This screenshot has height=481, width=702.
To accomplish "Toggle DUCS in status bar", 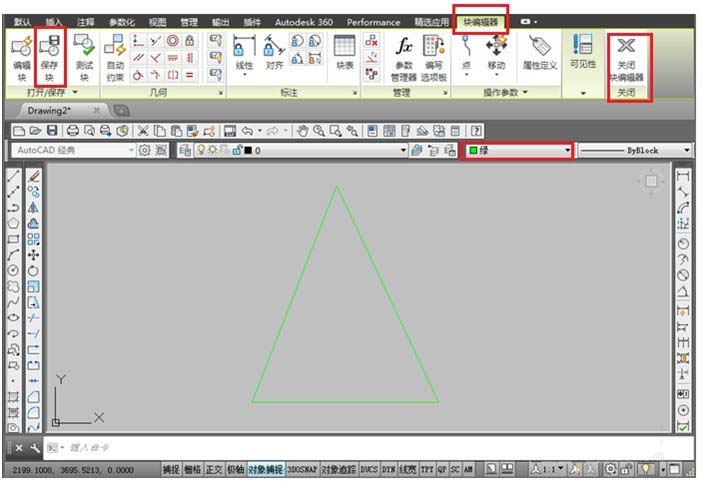I will coord(369,469).
